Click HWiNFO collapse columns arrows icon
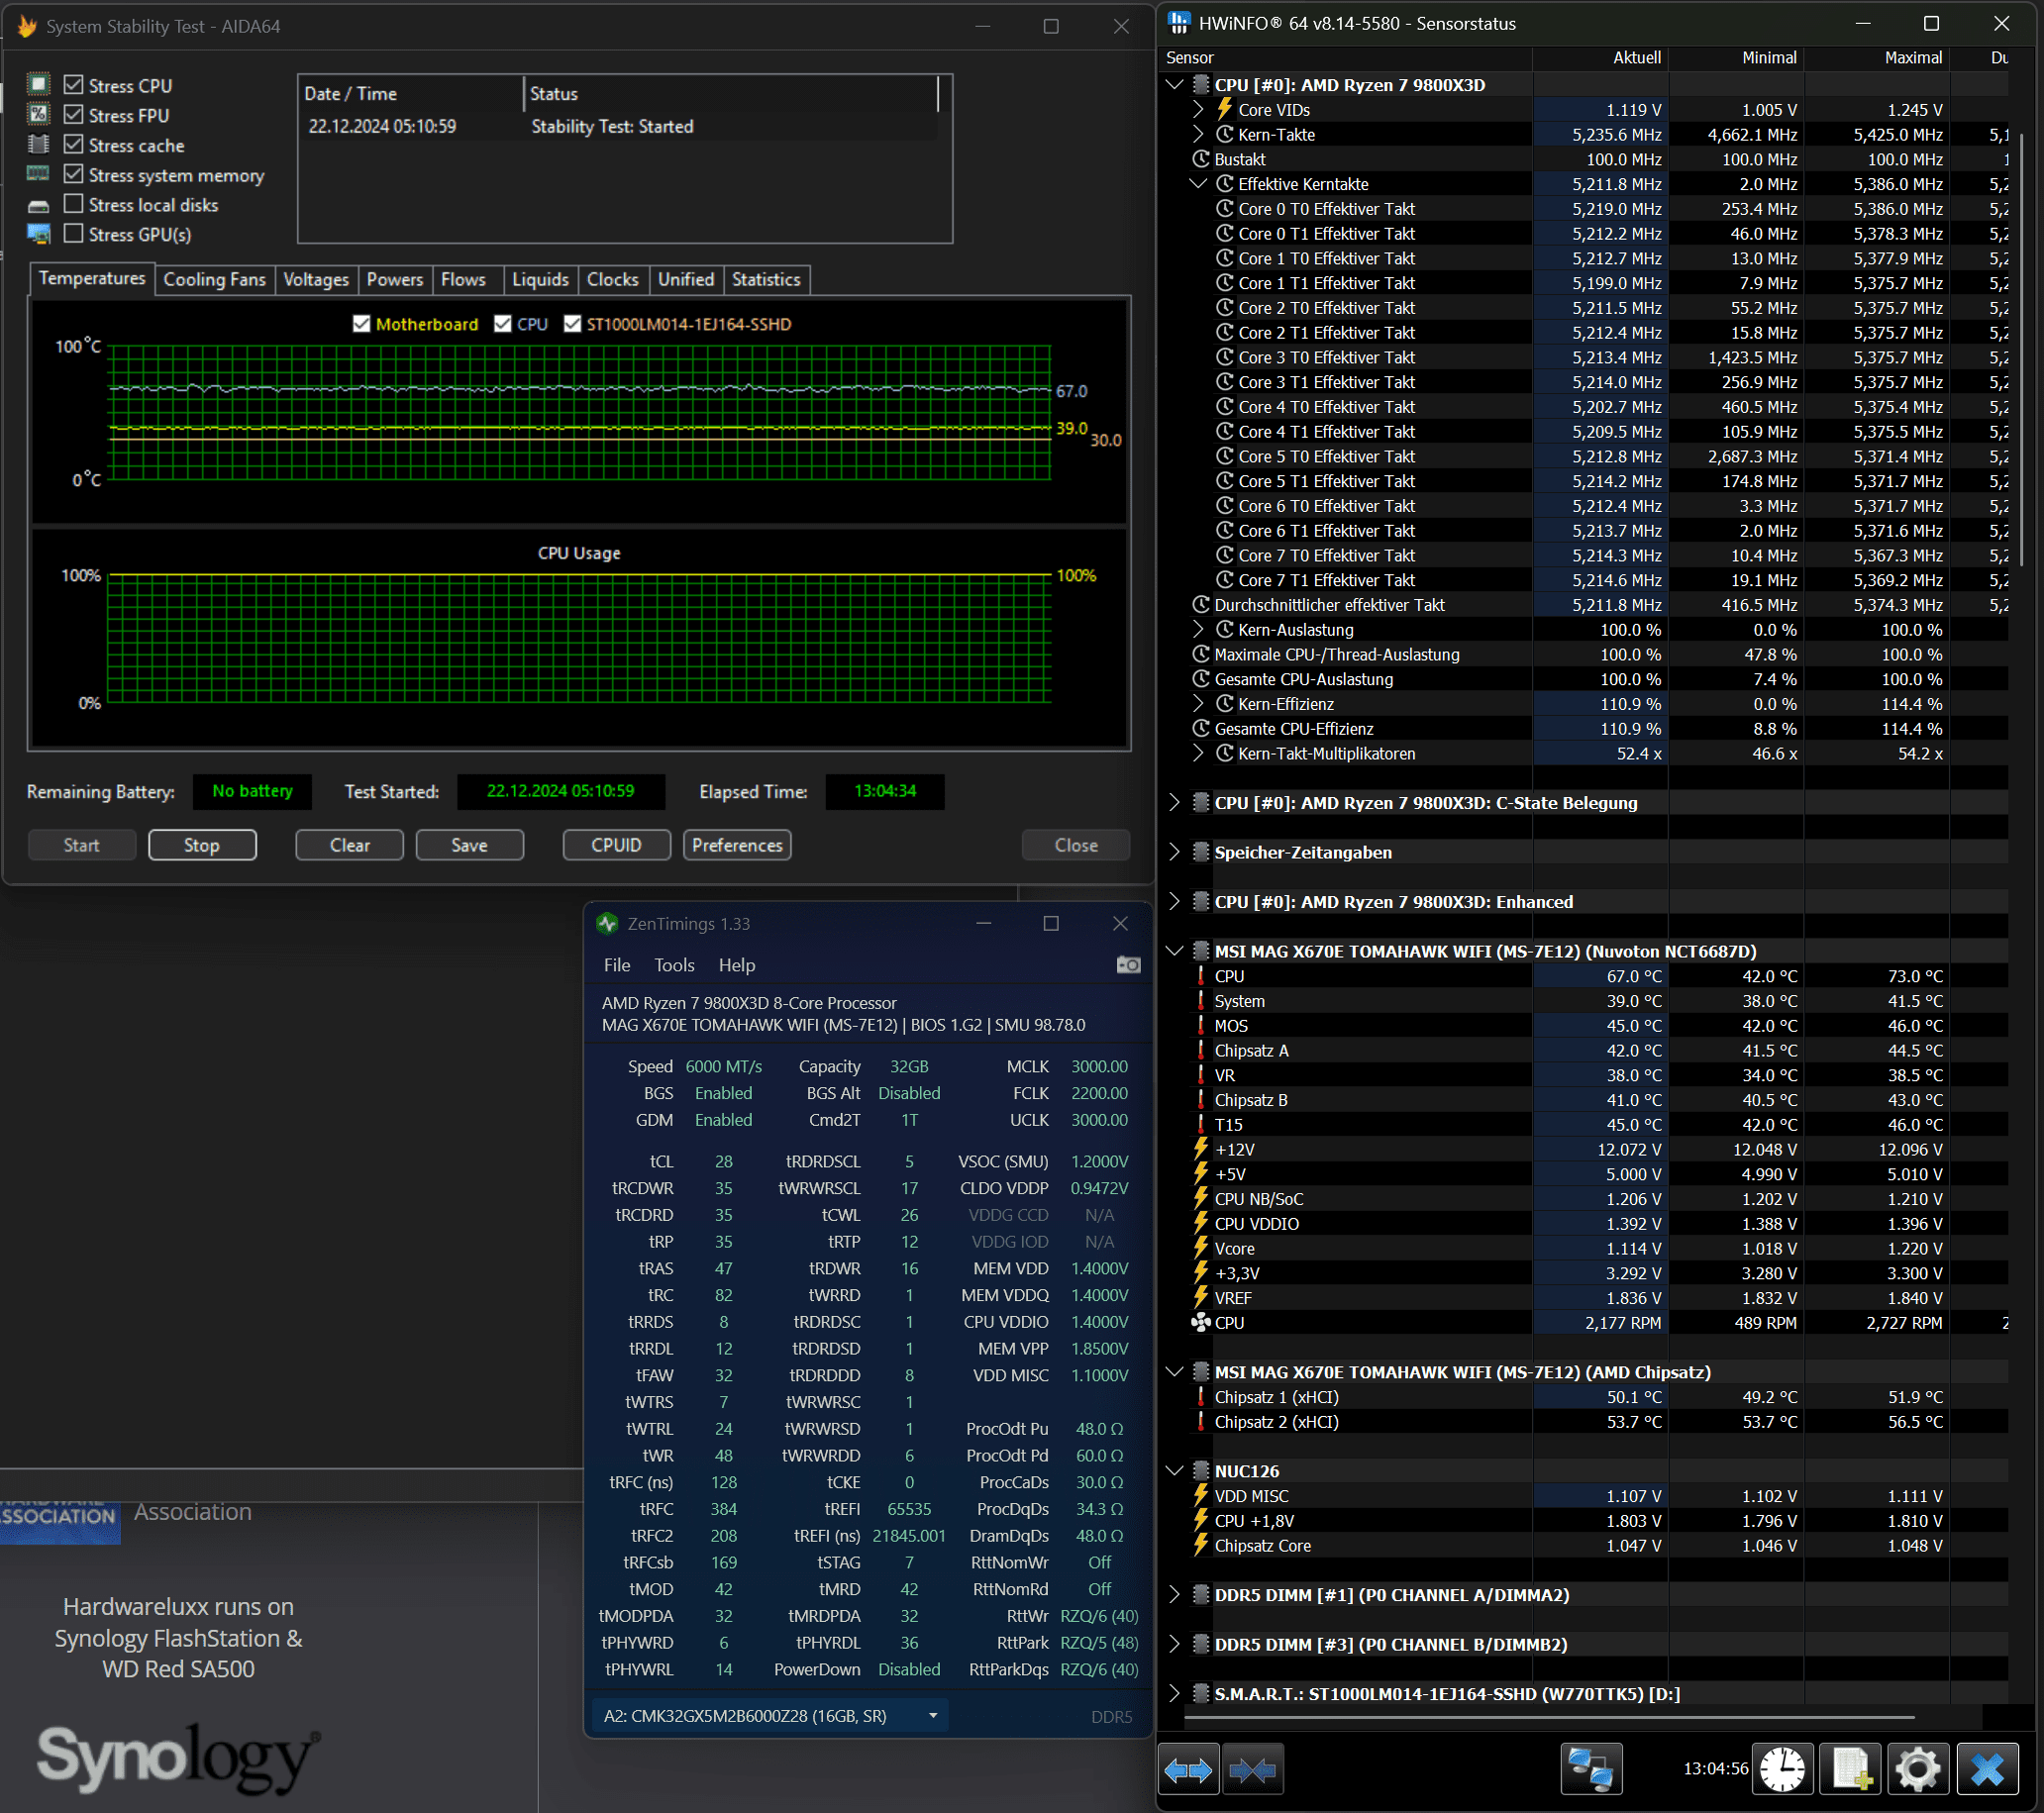Screen dimensions: 2044x1813 click(1252, 1770)
